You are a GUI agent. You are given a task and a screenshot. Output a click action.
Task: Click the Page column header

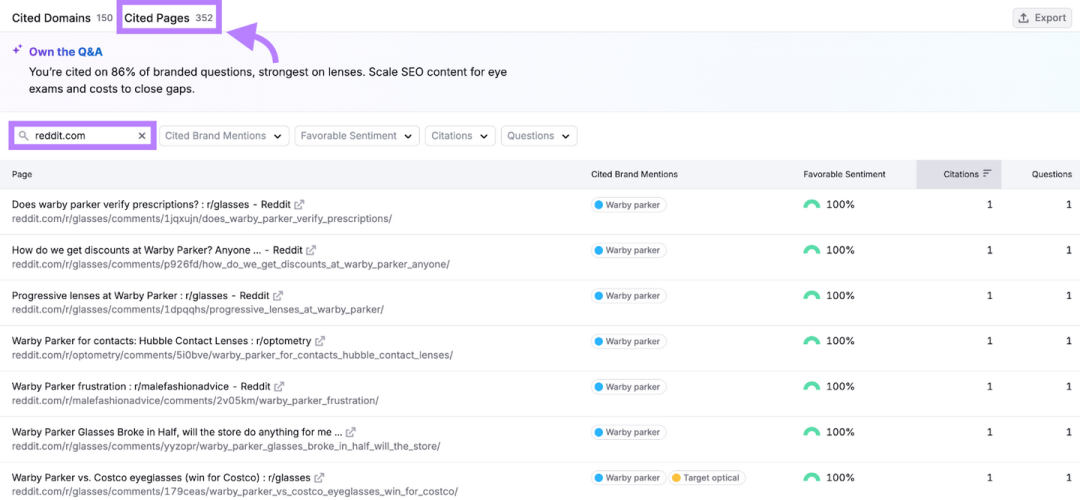[22, 174]
